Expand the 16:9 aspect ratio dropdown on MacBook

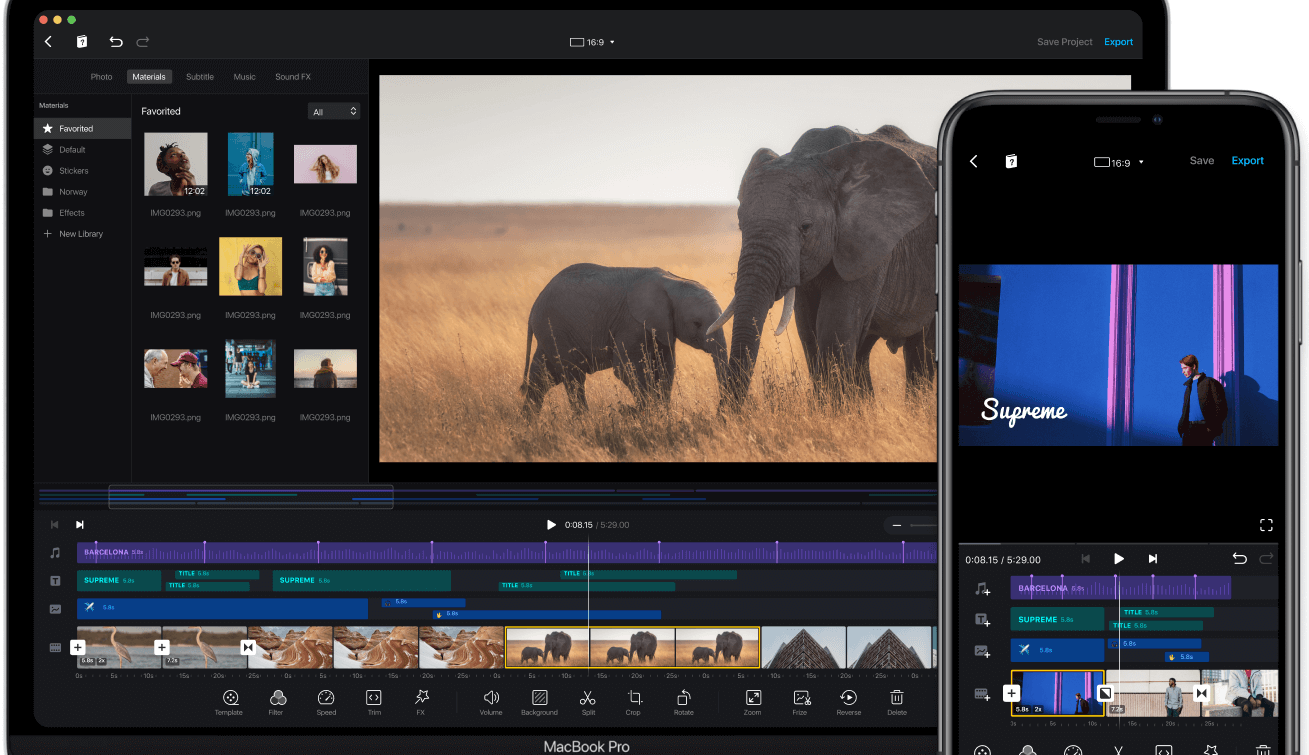592,43
